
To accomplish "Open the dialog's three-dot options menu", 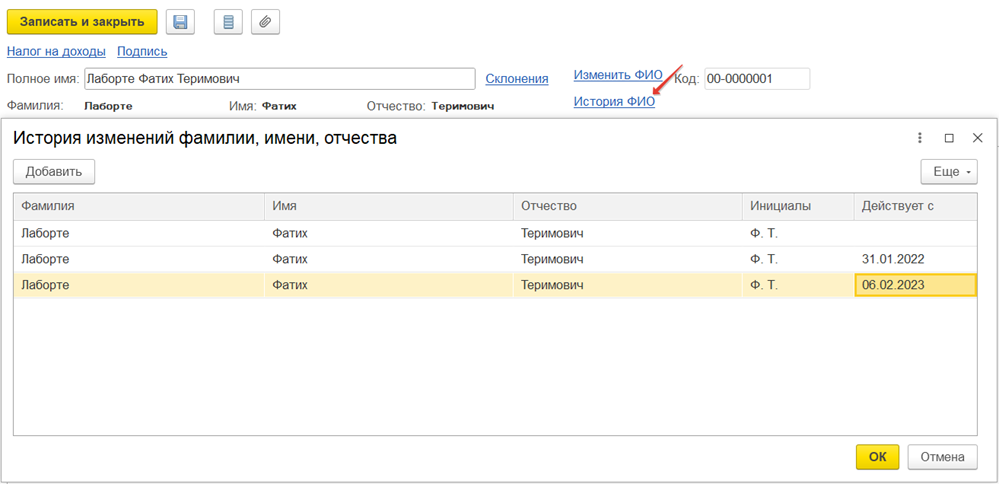I will (x=920, y=138).
